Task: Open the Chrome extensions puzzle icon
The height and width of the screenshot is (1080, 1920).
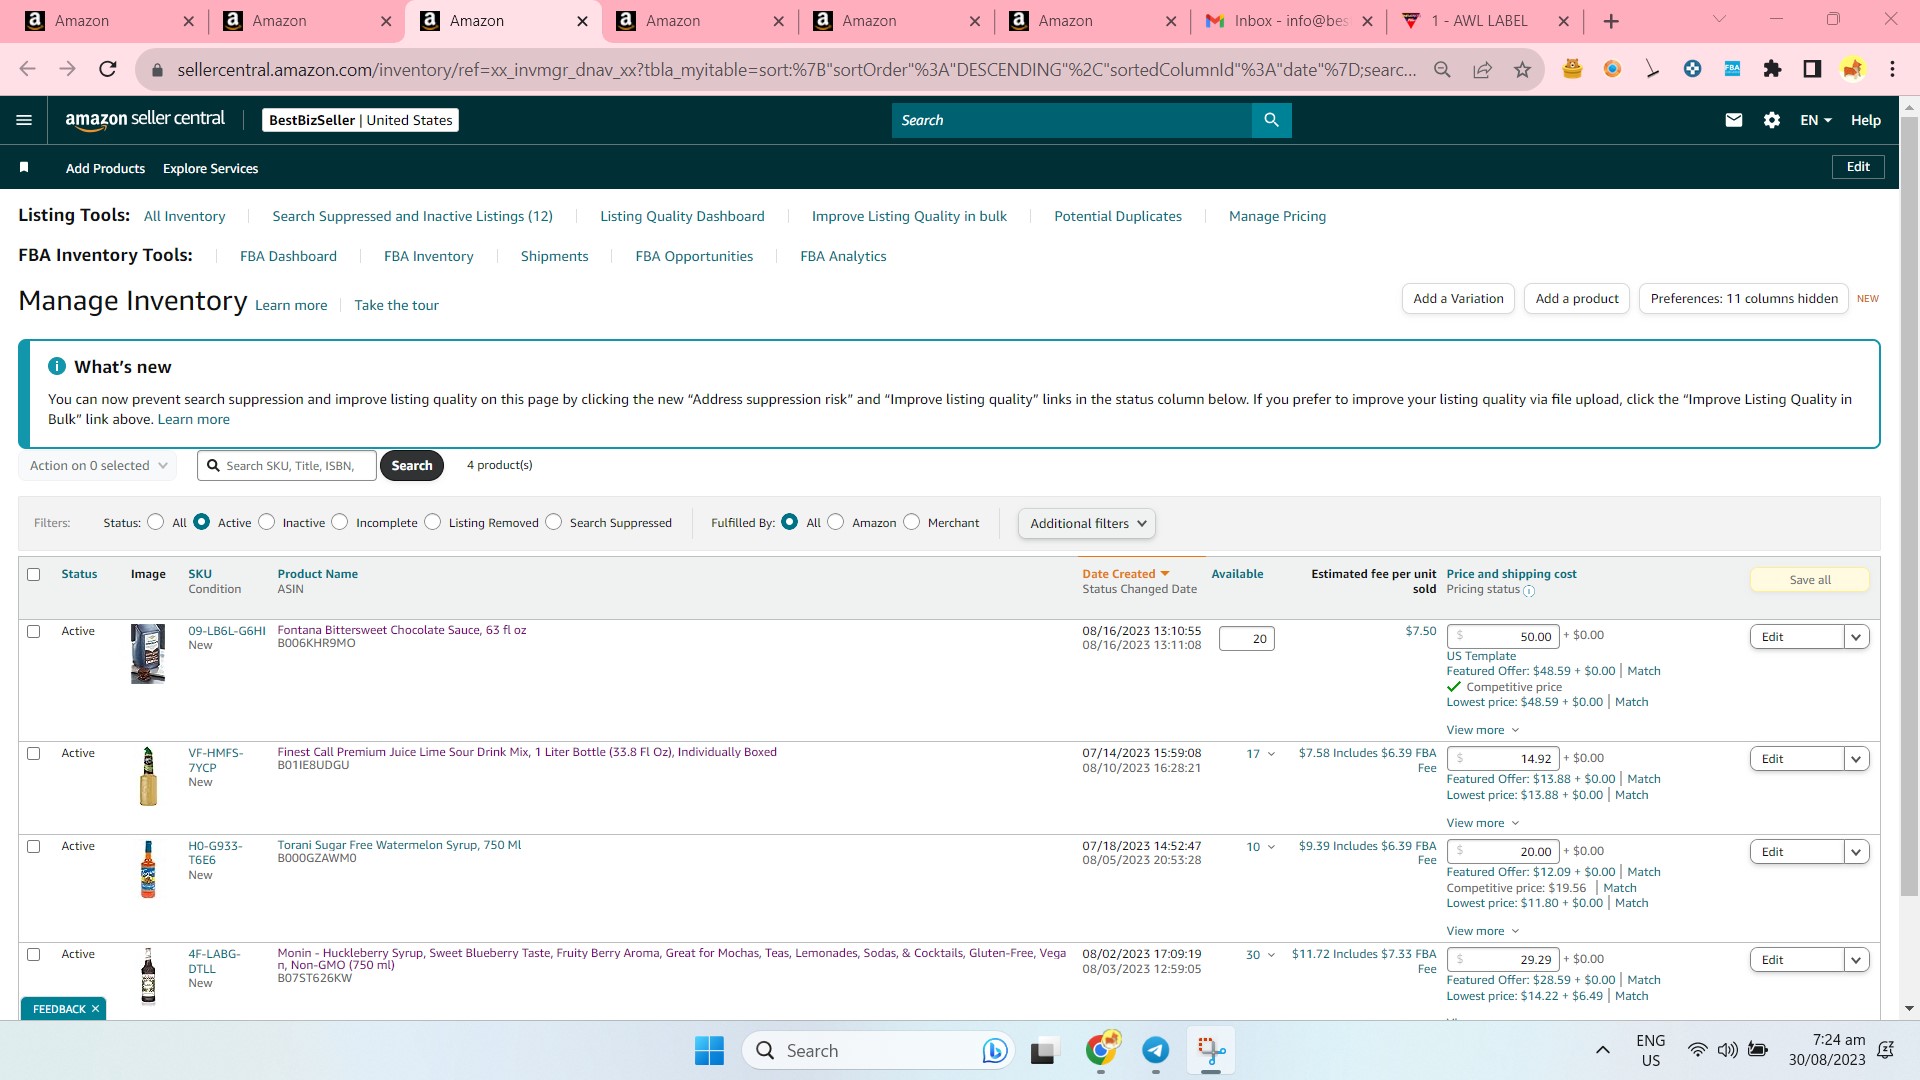Action: point(1772,69)
